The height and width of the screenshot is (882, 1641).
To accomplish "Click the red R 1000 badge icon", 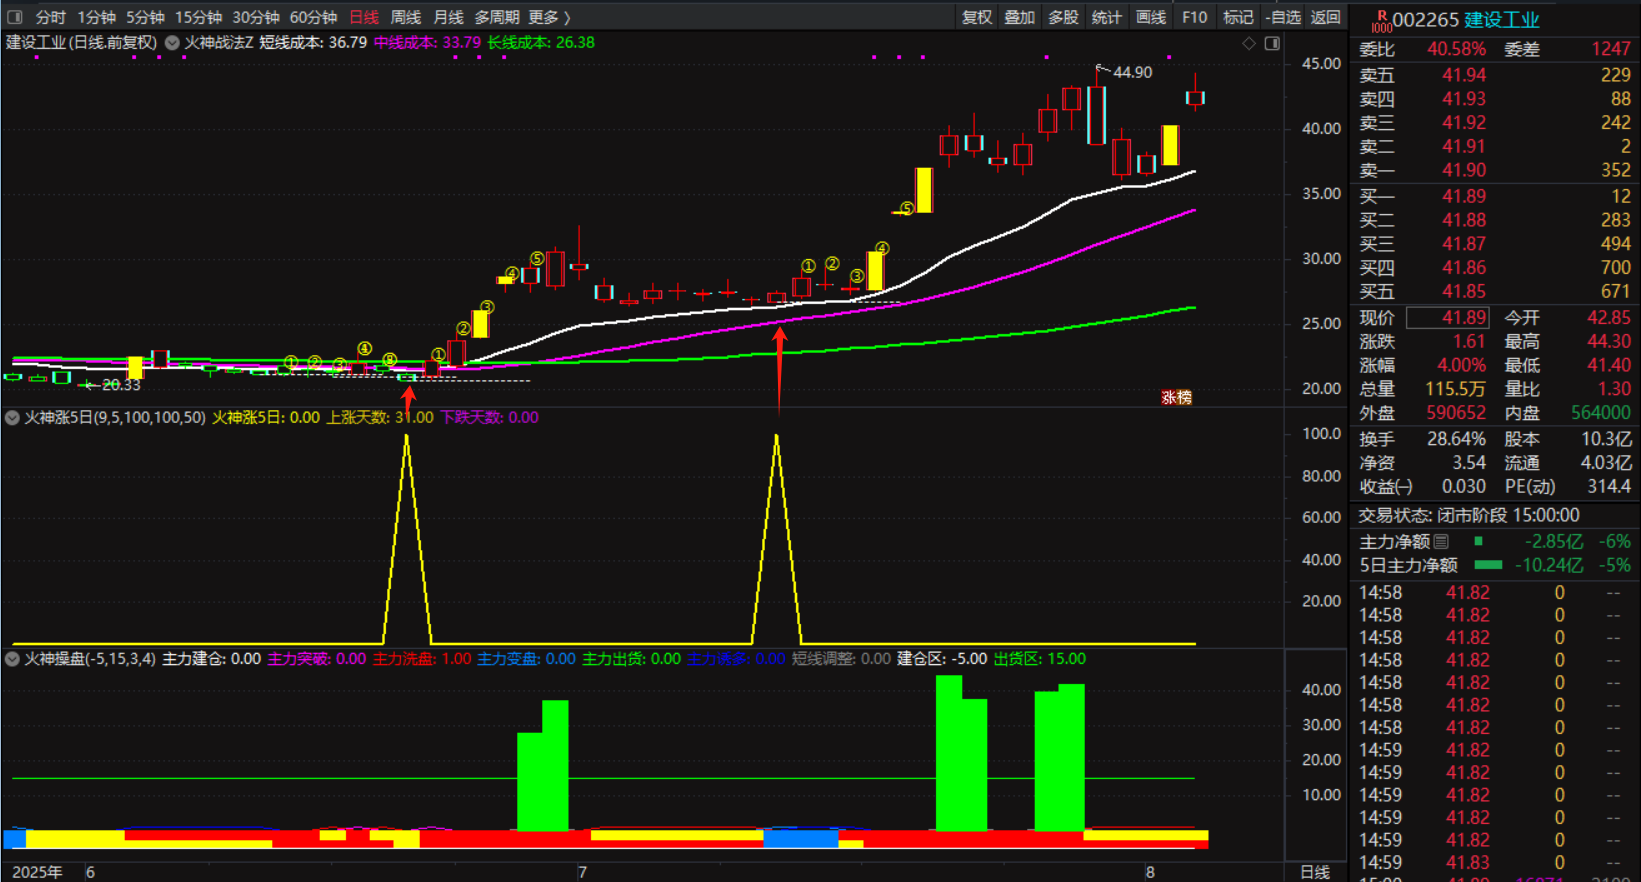I will [x=1381, y=20].
